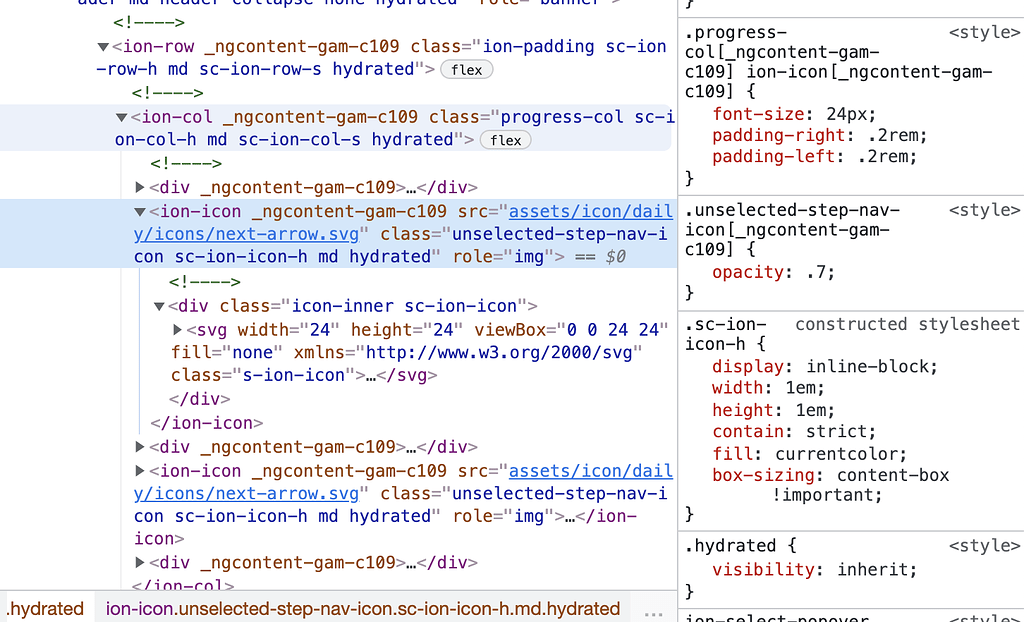Image resolution: width=1024 pixels, height=622 pixels.
Task: Select the .hydrated breadcrumb item
Action: pos(45,608)
